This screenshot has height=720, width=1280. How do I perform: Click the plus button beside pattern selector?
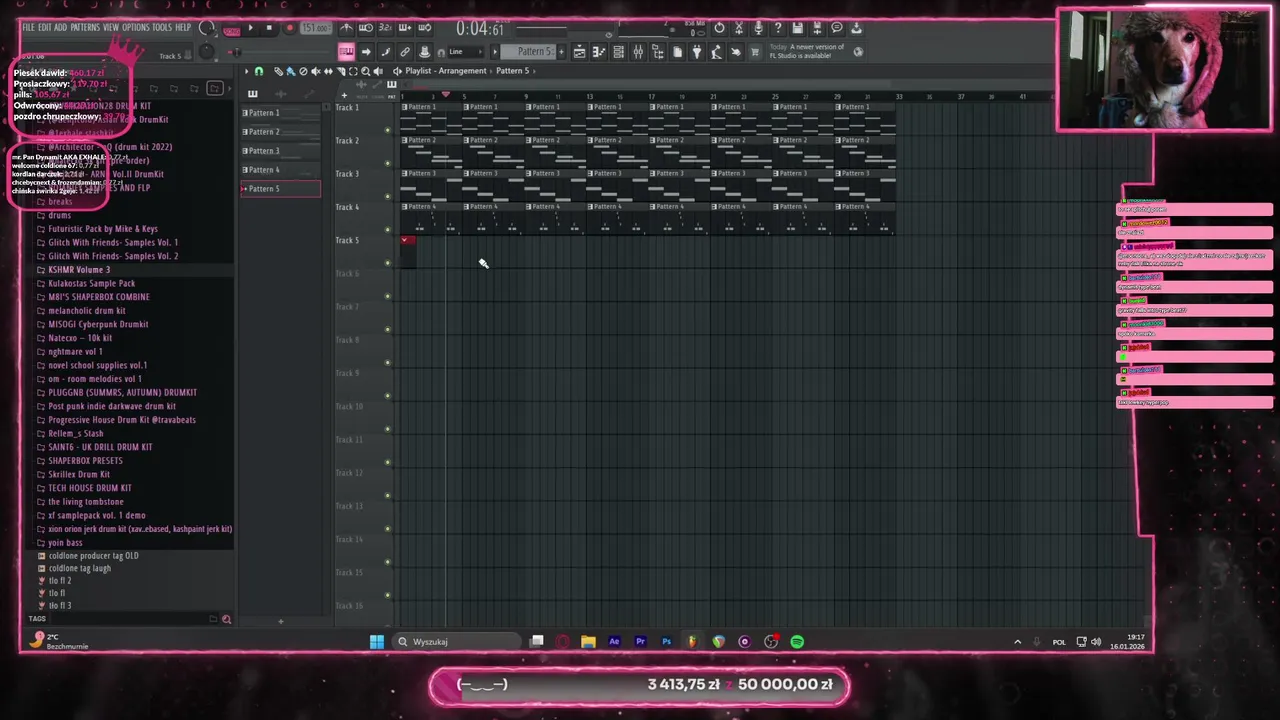pyautogui.click(x=561, y=52)
